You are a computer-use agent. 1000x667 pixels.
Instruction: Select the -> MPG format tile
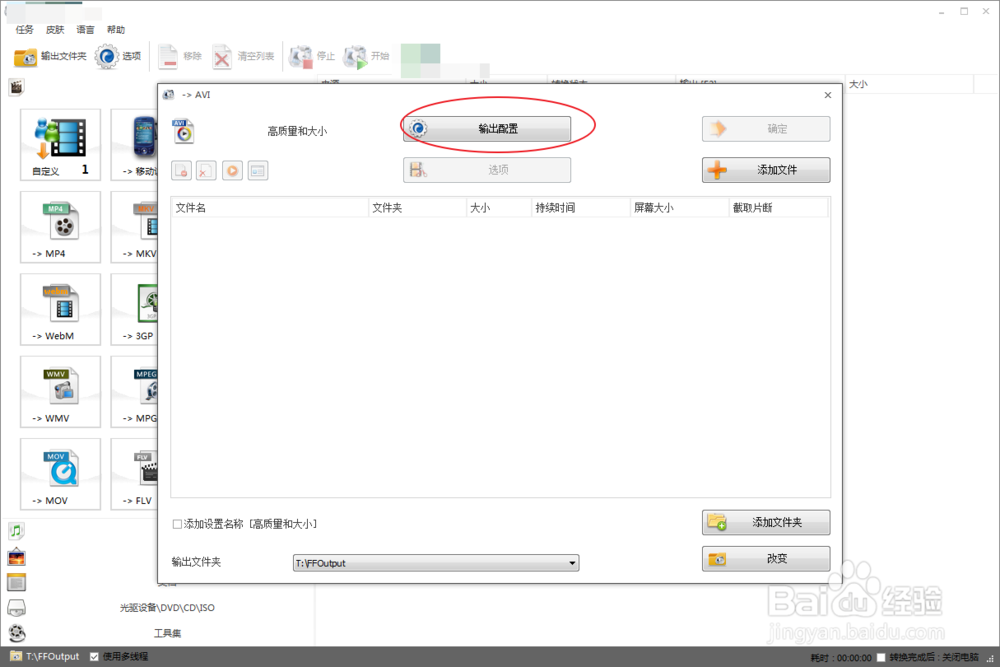135,392
